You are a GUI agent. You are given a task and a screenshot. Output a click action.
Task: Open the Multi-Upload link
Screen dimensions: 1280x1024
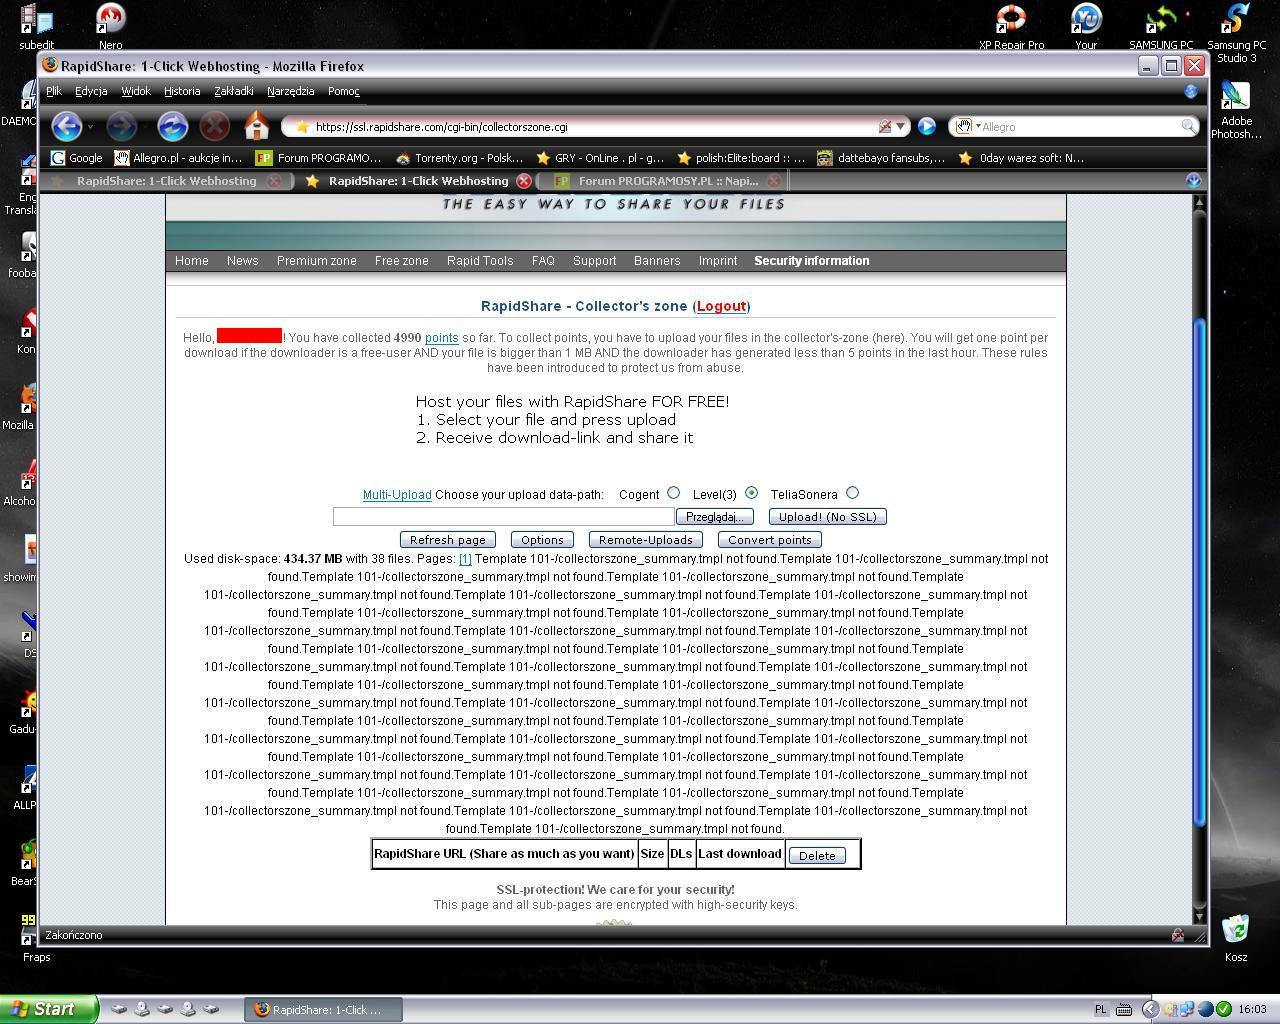tap(397, 495)
